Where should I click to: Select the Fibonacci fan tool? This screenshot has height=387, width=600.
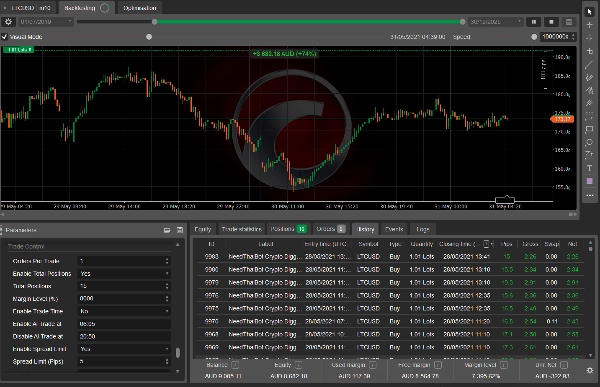point(589,103)
